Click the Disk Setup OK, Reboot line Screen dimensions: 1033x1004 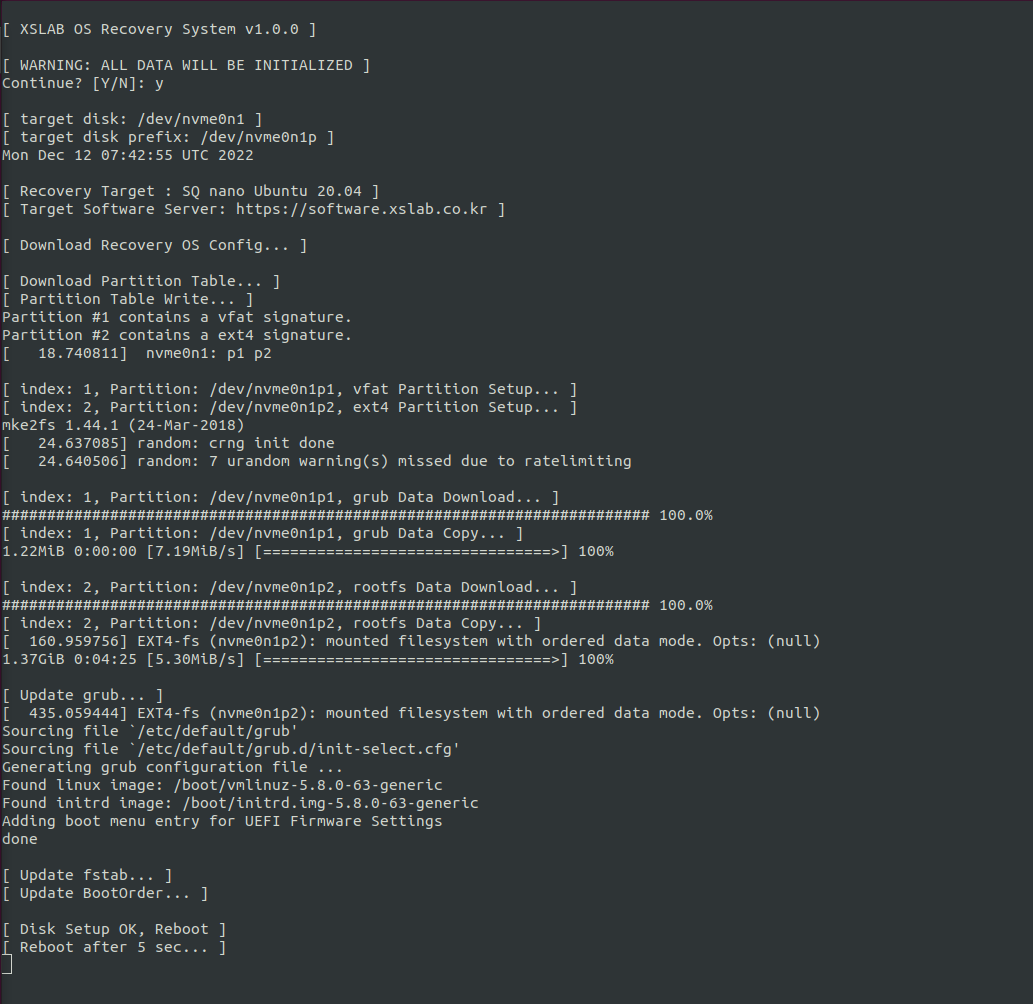[114, 929]
